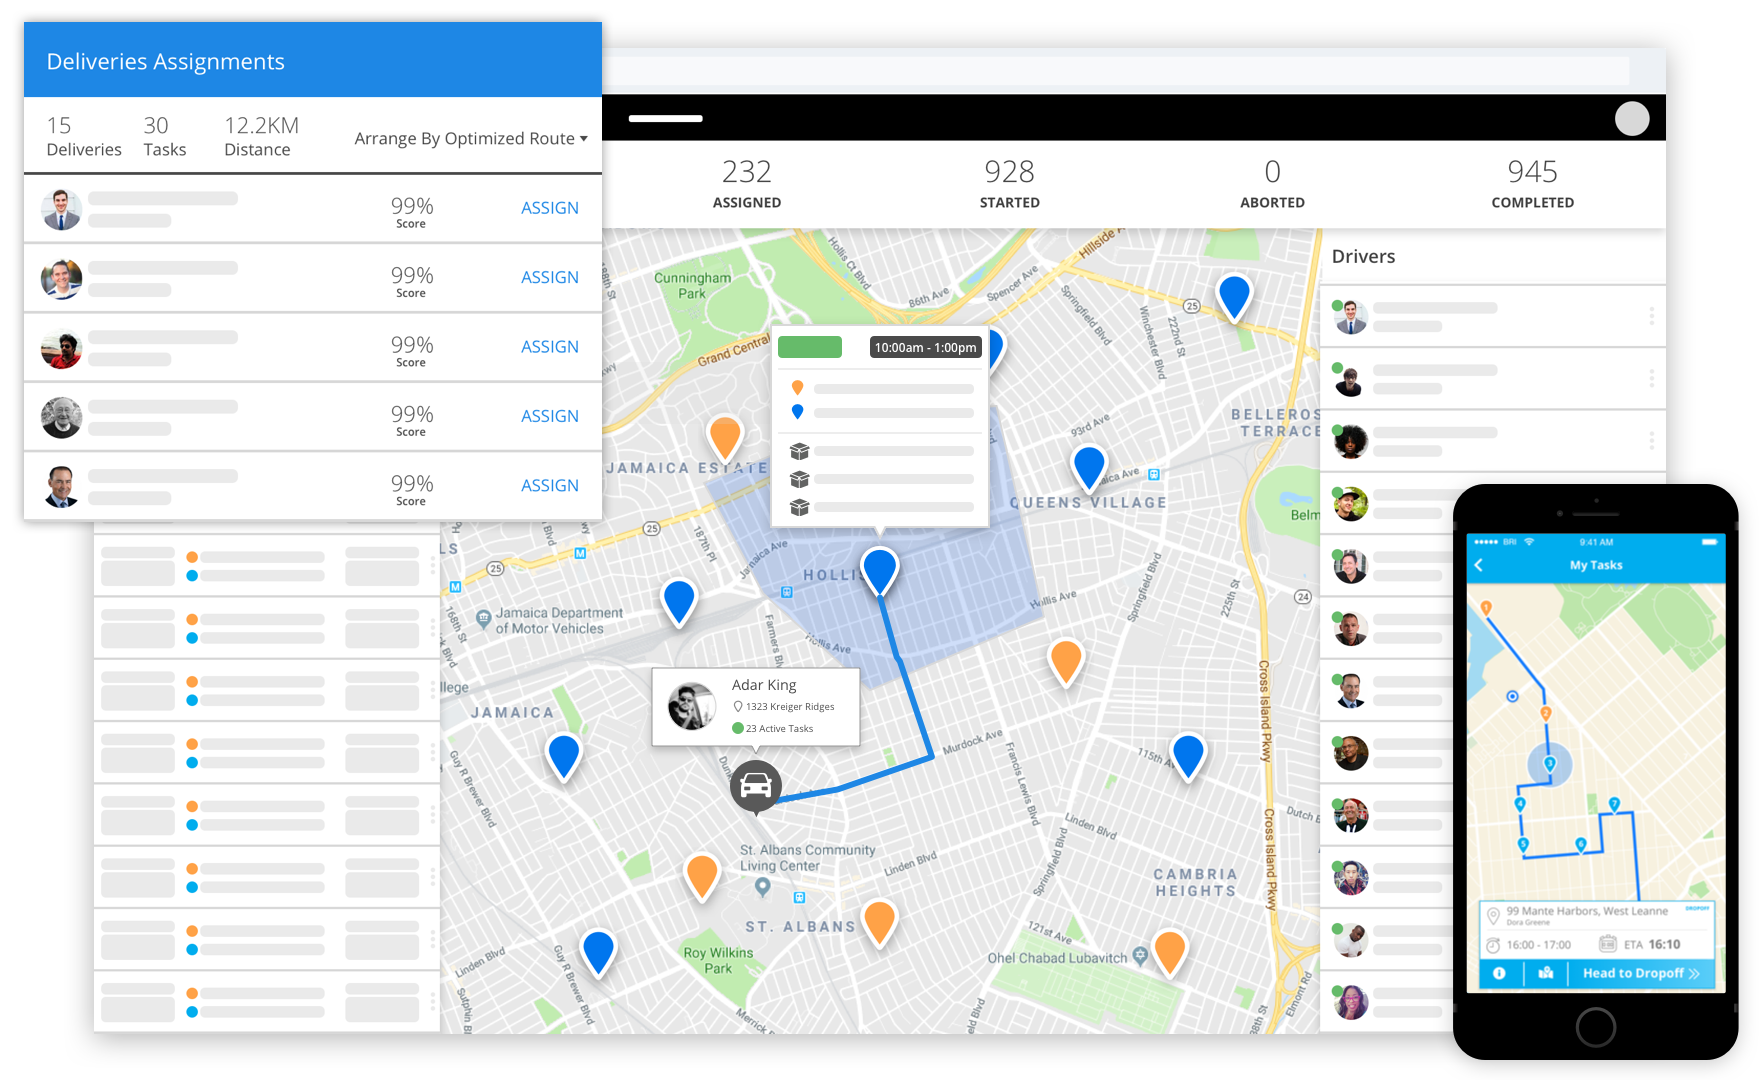Tap stop 7 pin on the phone map
The height and width of the screenshot is (1080, 1760).
click(x=1614, y=804)
